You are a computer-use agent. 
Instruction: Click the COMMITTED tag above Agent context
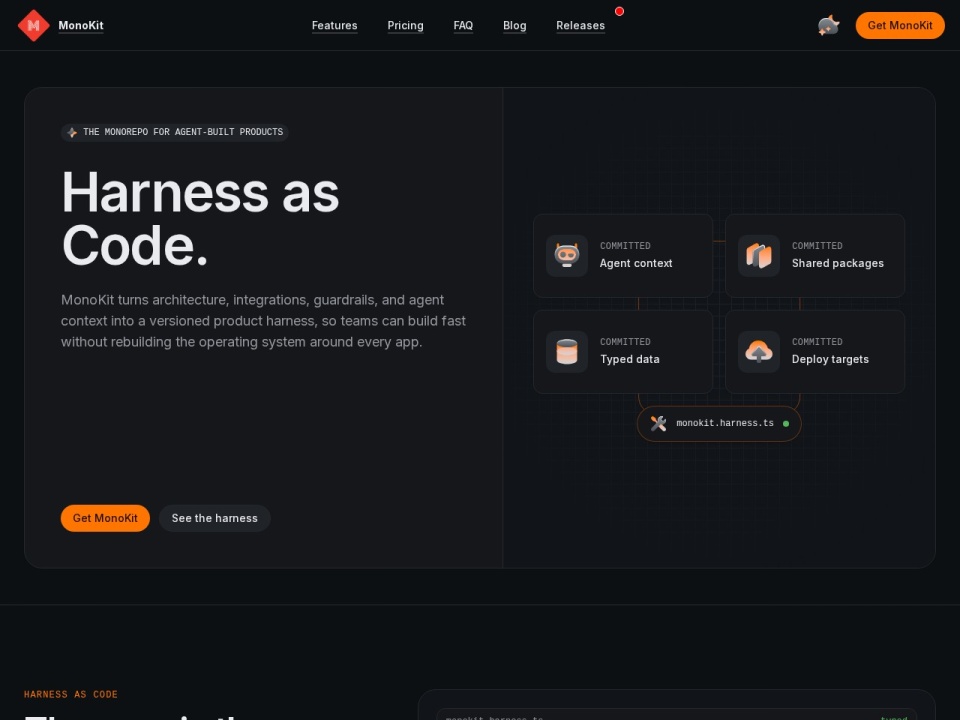[x=625, y=246]
